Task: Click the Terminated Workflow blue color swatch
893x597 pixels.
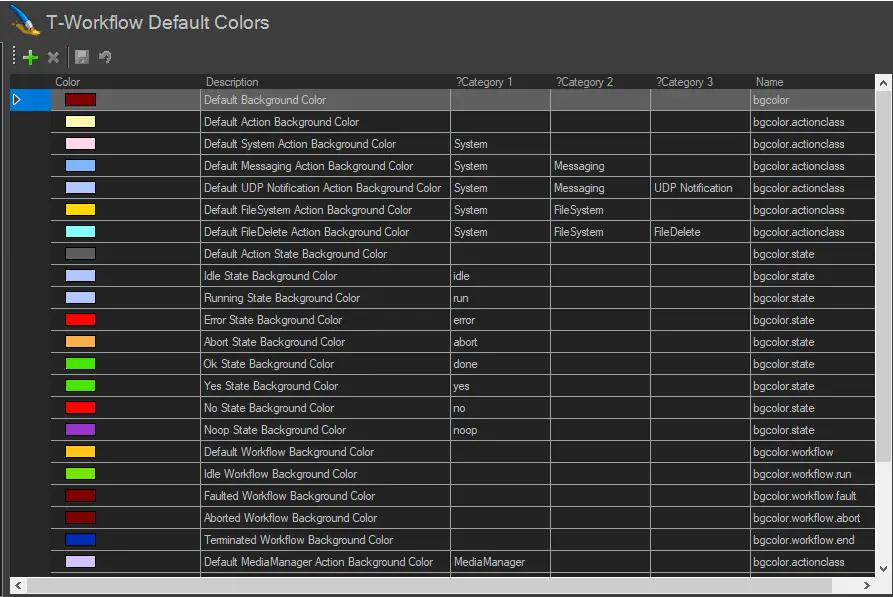Action: (x=80, y=540)
